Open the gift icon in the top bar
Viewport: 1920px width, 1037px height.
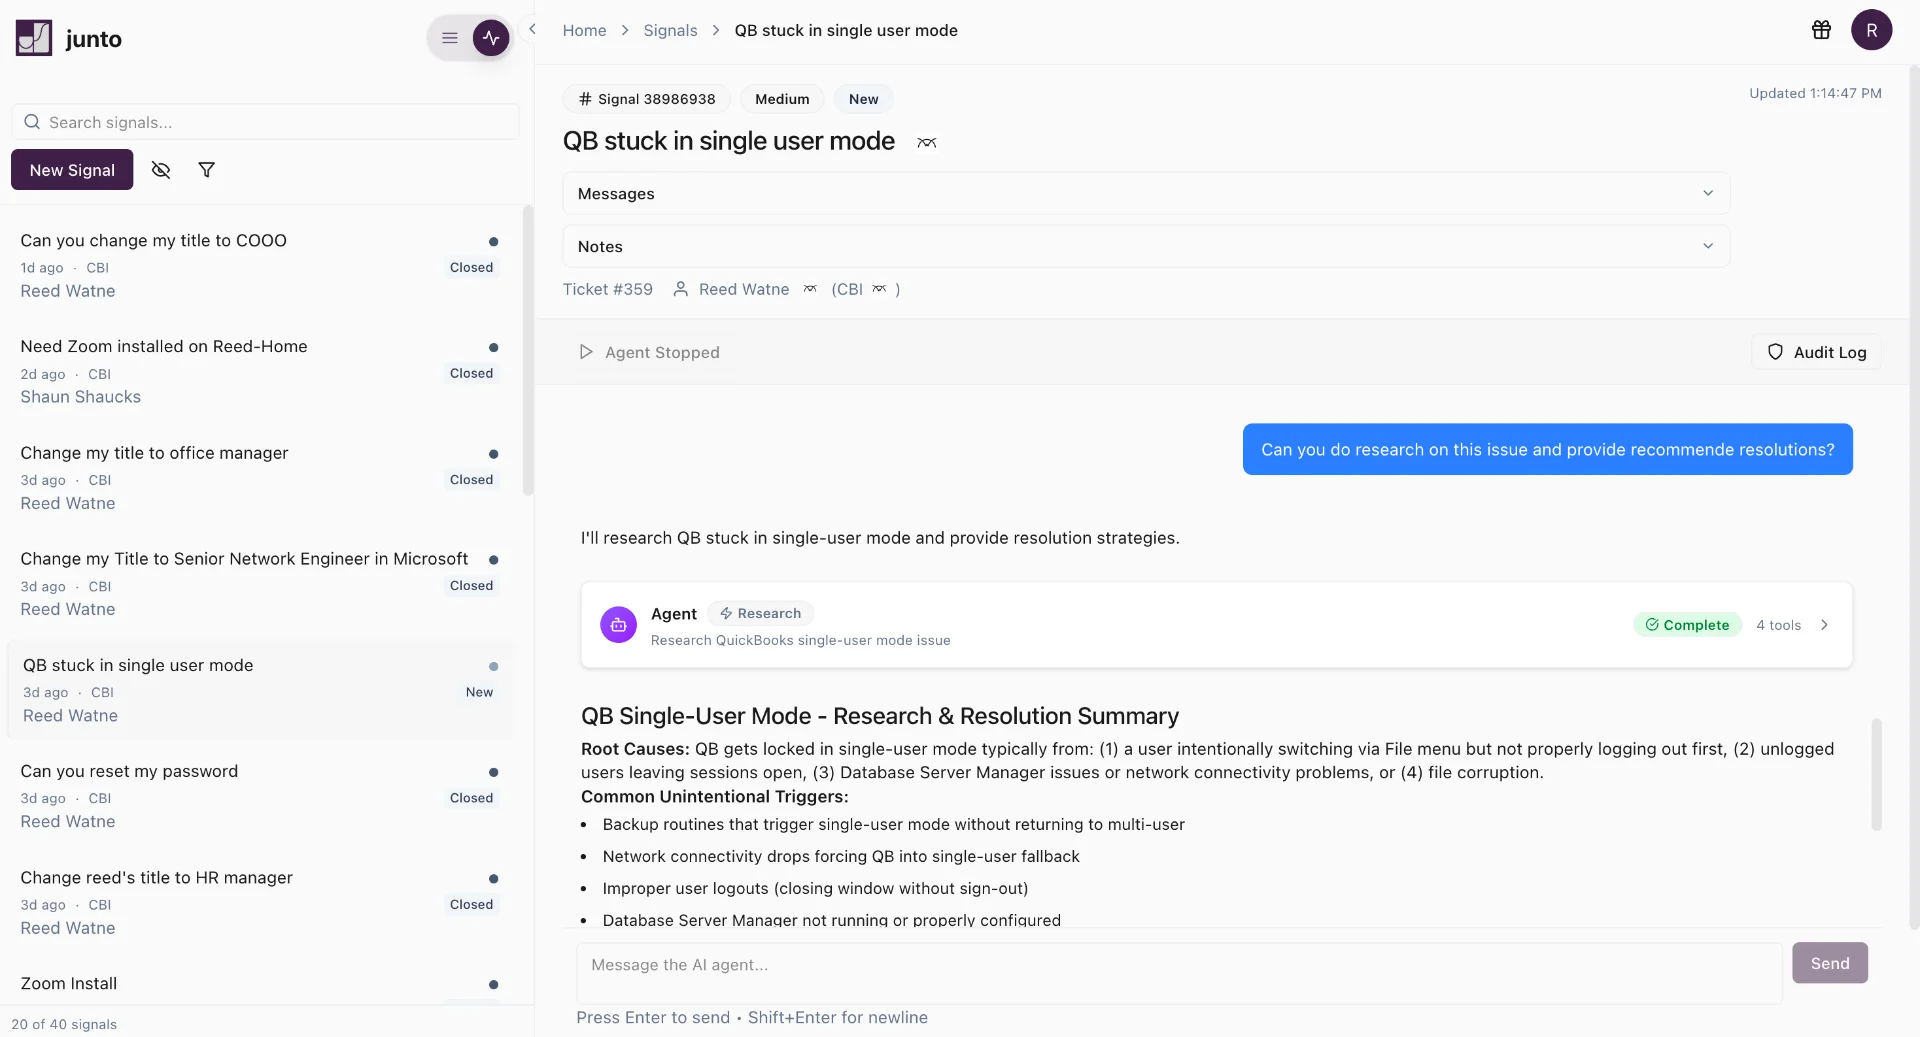coord(1820,30)
